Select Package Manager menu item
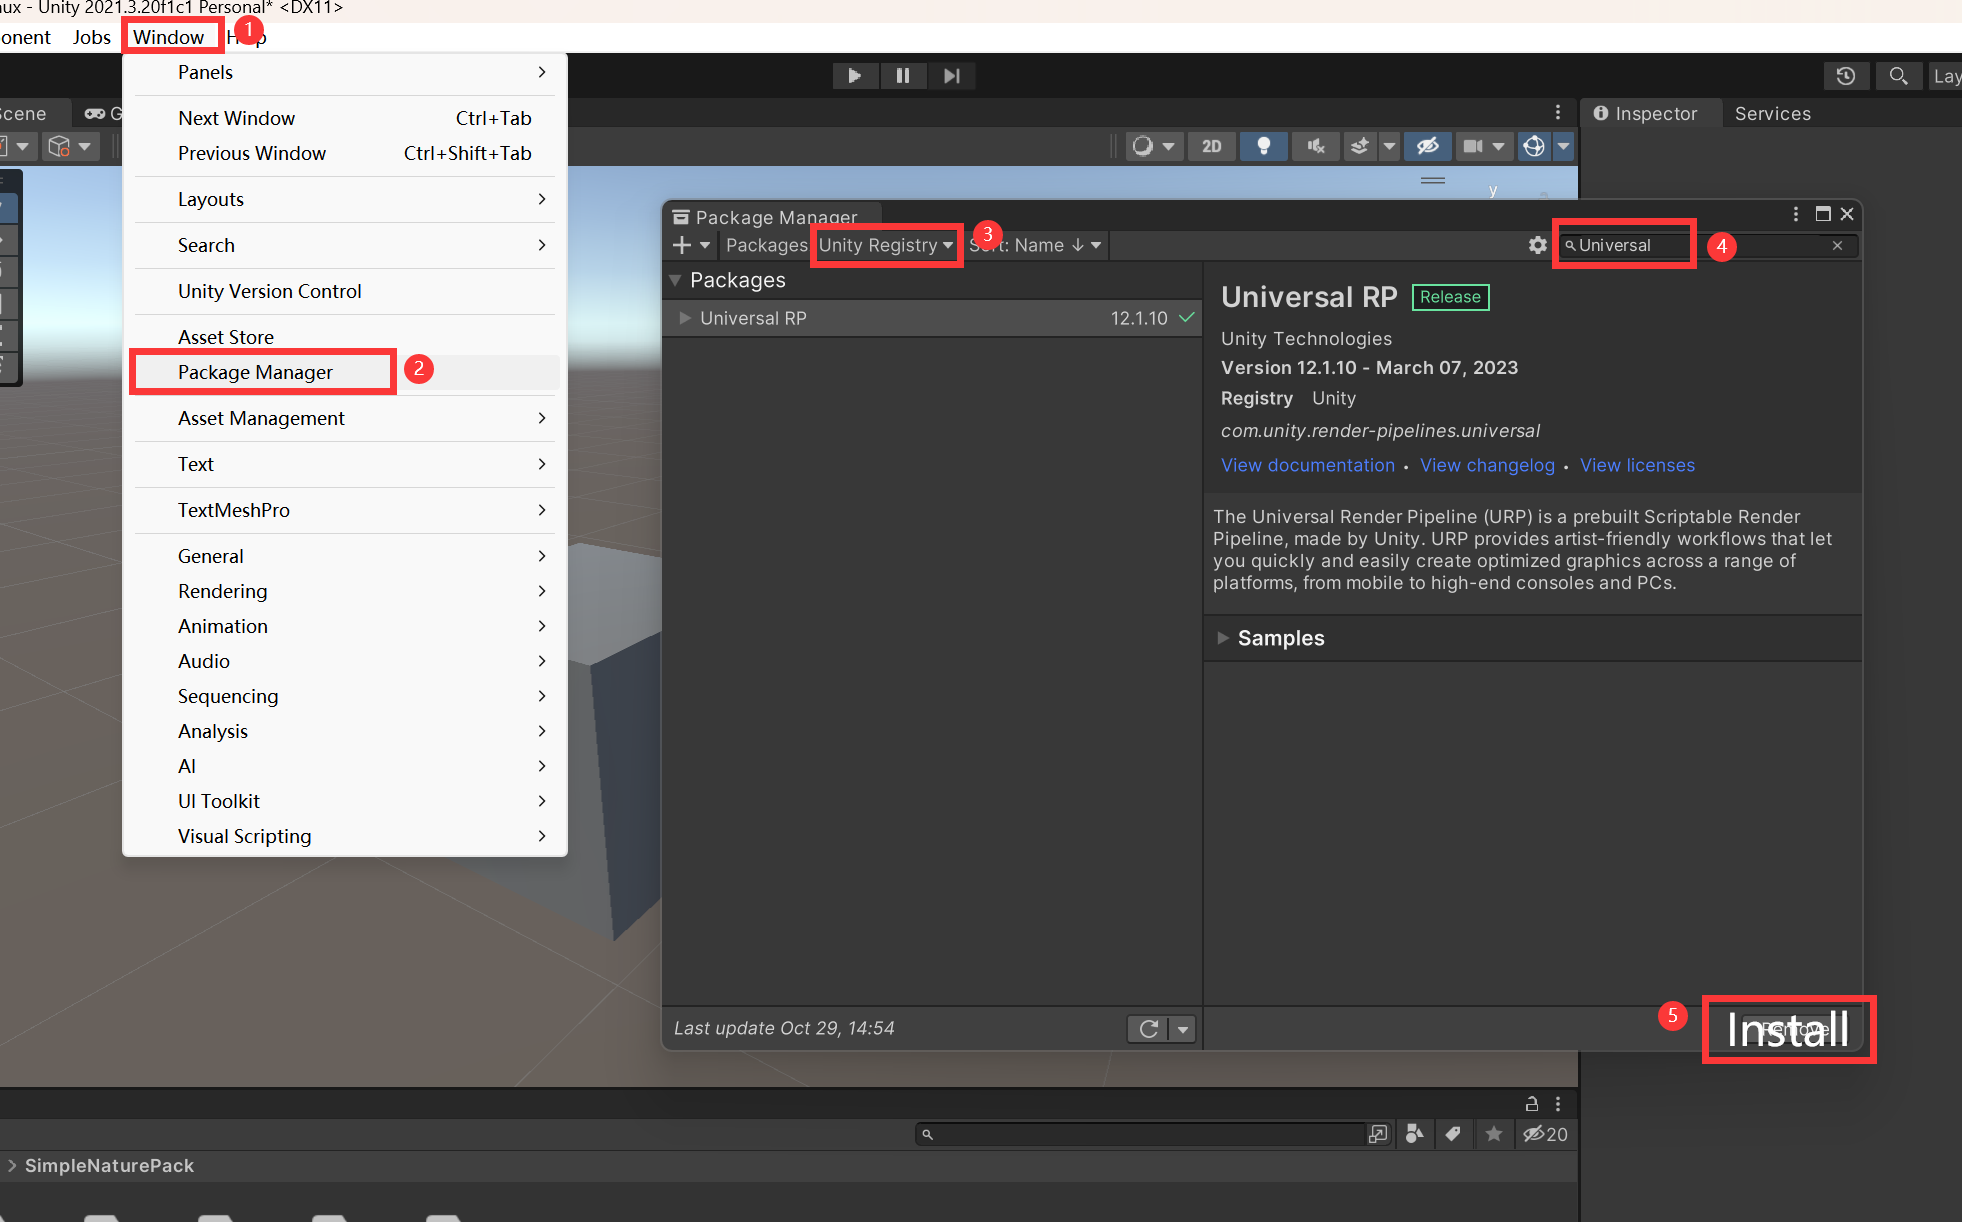The width and height of the screenshot is (1962, 1222). coord(256,372)
